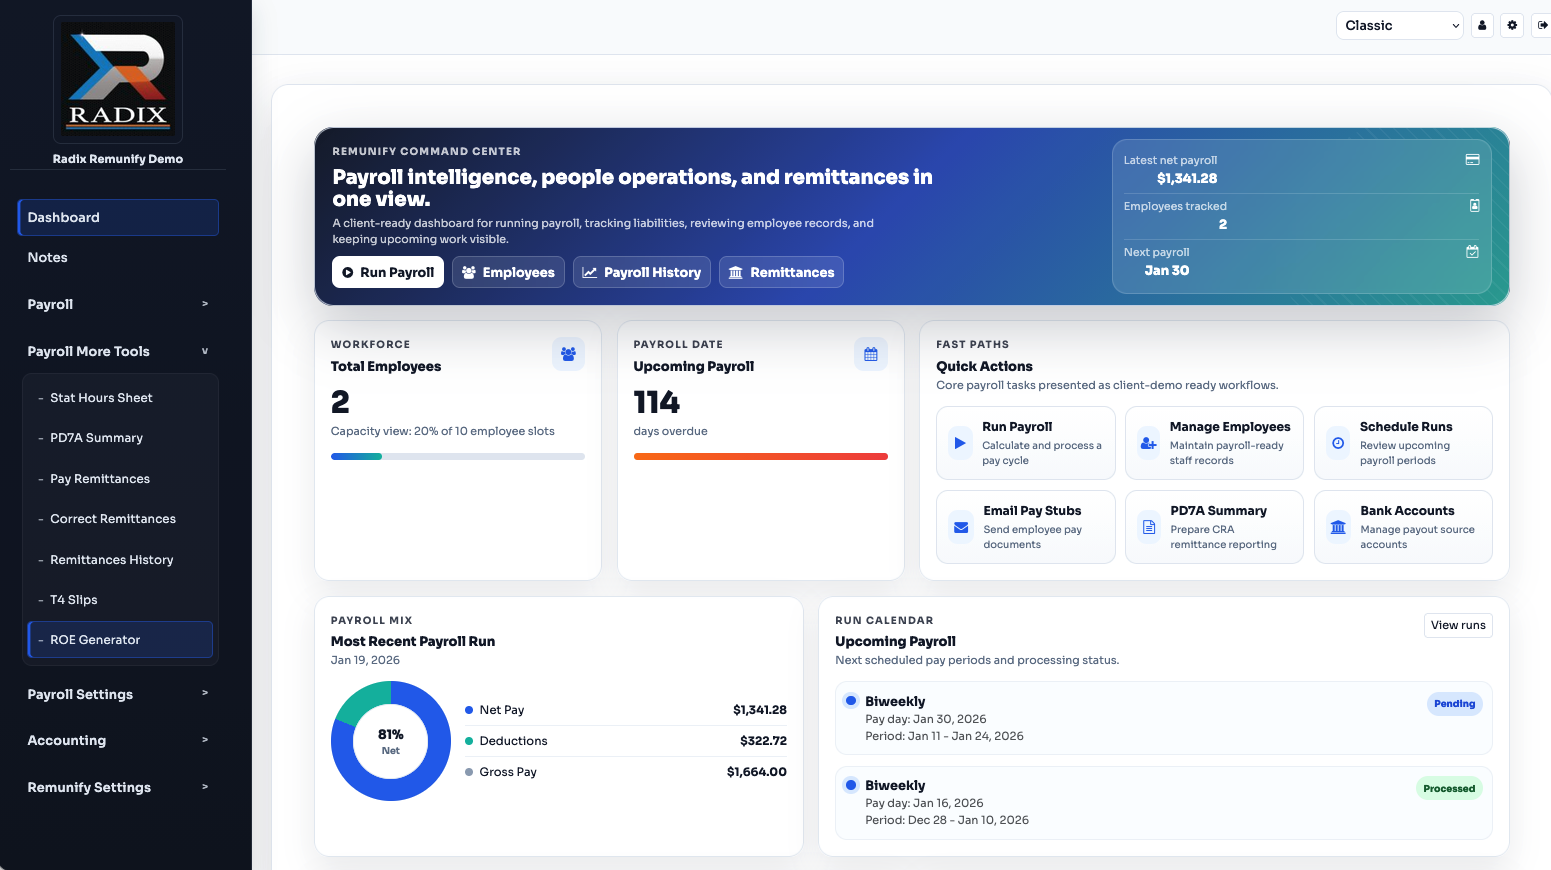1551x870 pixels.
Task: Click the Latest net payroll card icon
Action: [x=1472, y=159]
